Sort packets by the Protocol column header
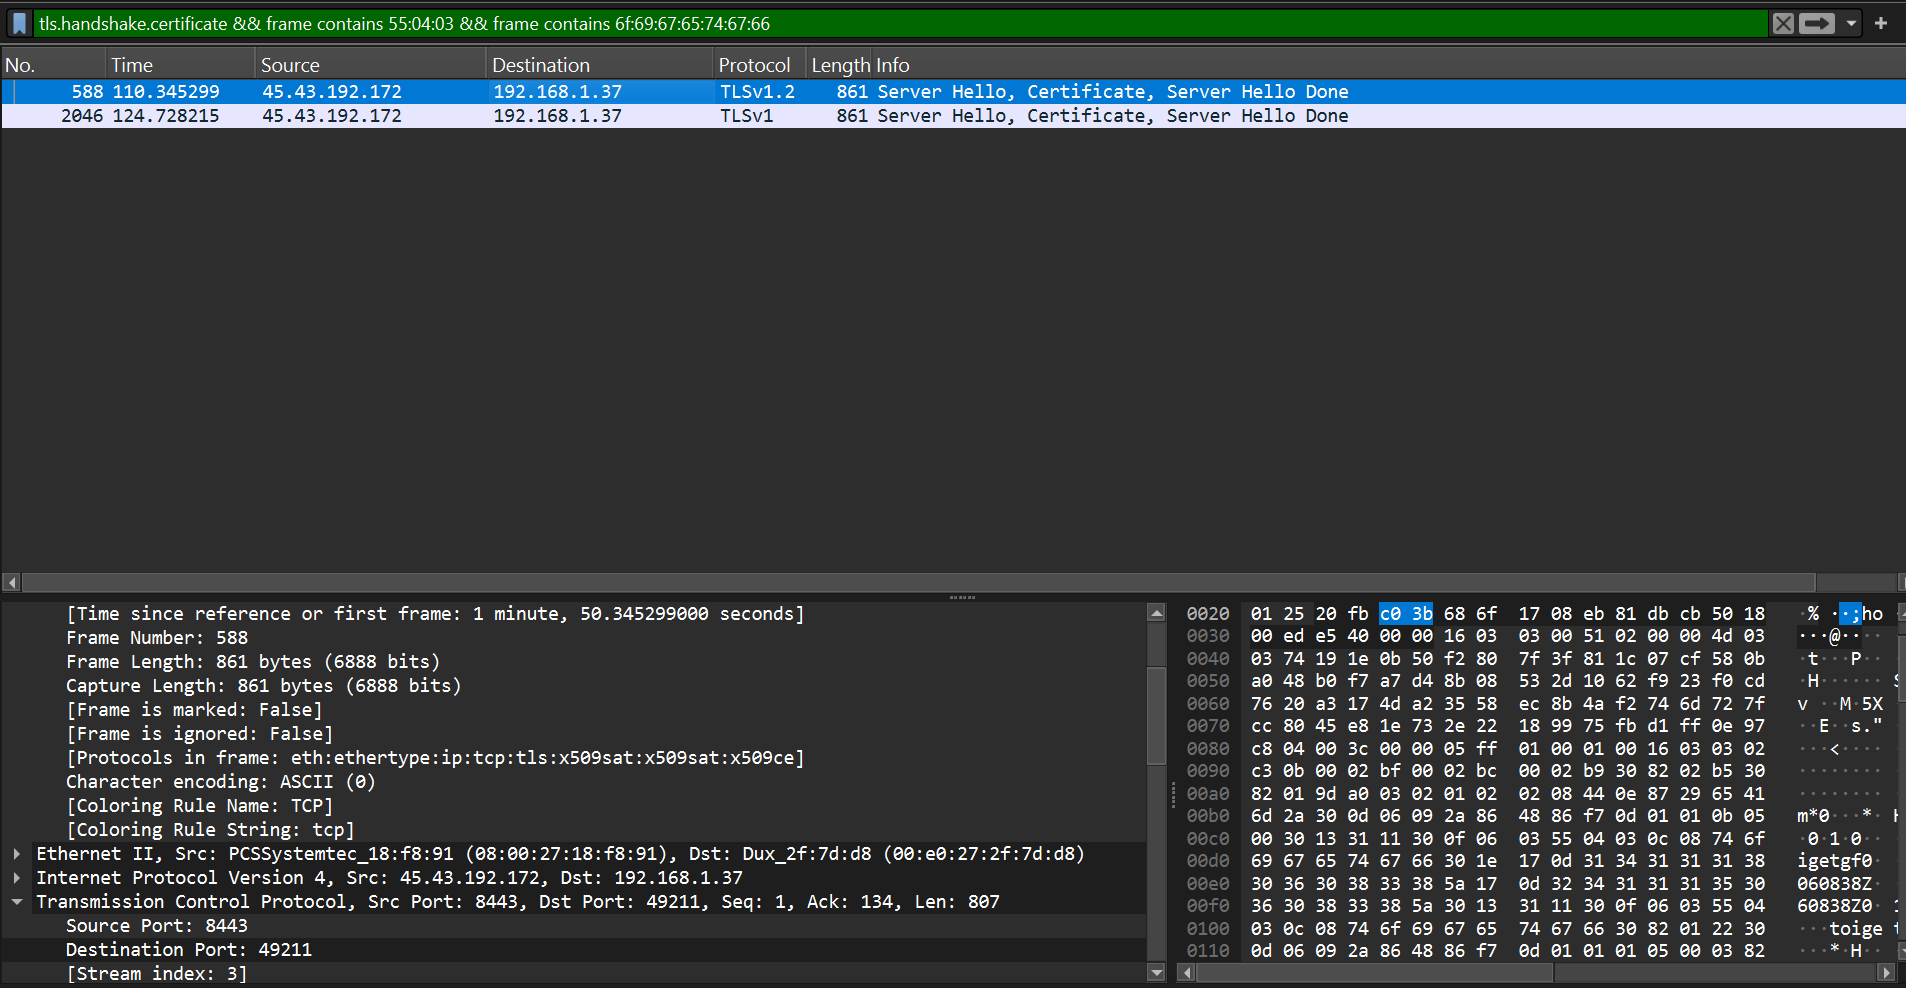Image resolution: width=1906 pixels, height=988 pixels. click(x=759, y=65)
